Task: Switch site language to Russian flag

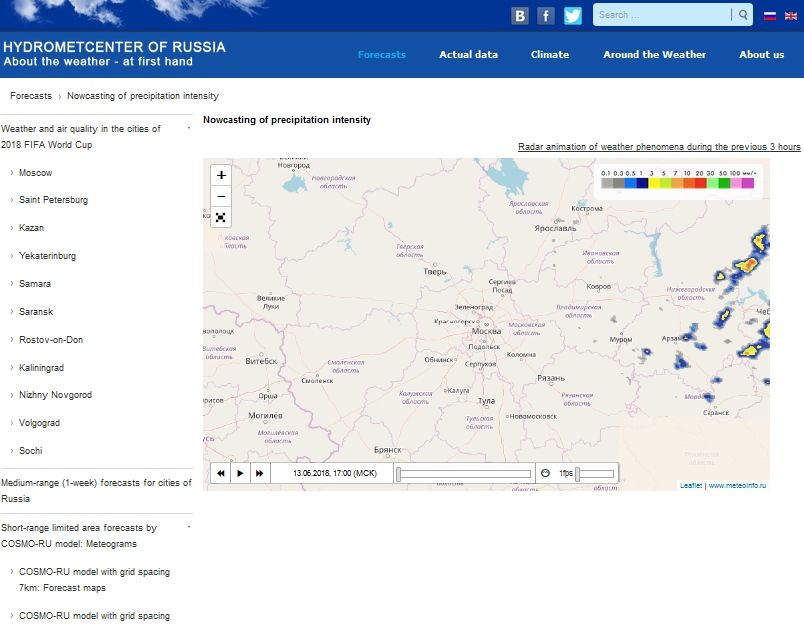Action: coord(770,16)
